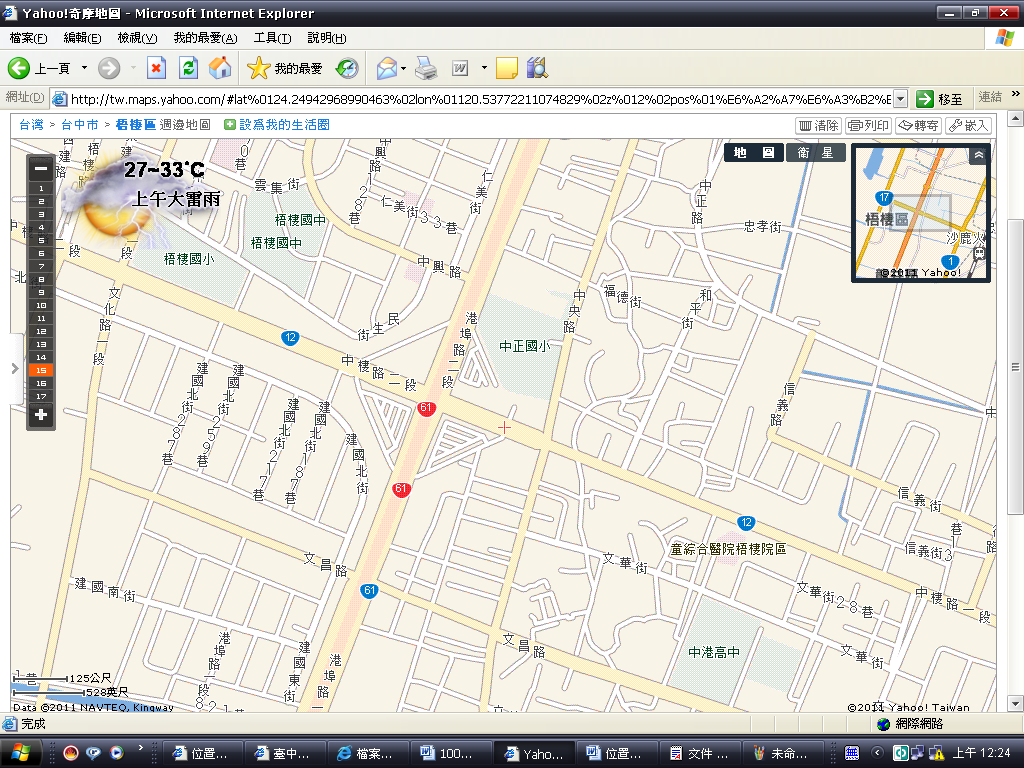Collapse the overview mini-map panel

tap(978, 155)
